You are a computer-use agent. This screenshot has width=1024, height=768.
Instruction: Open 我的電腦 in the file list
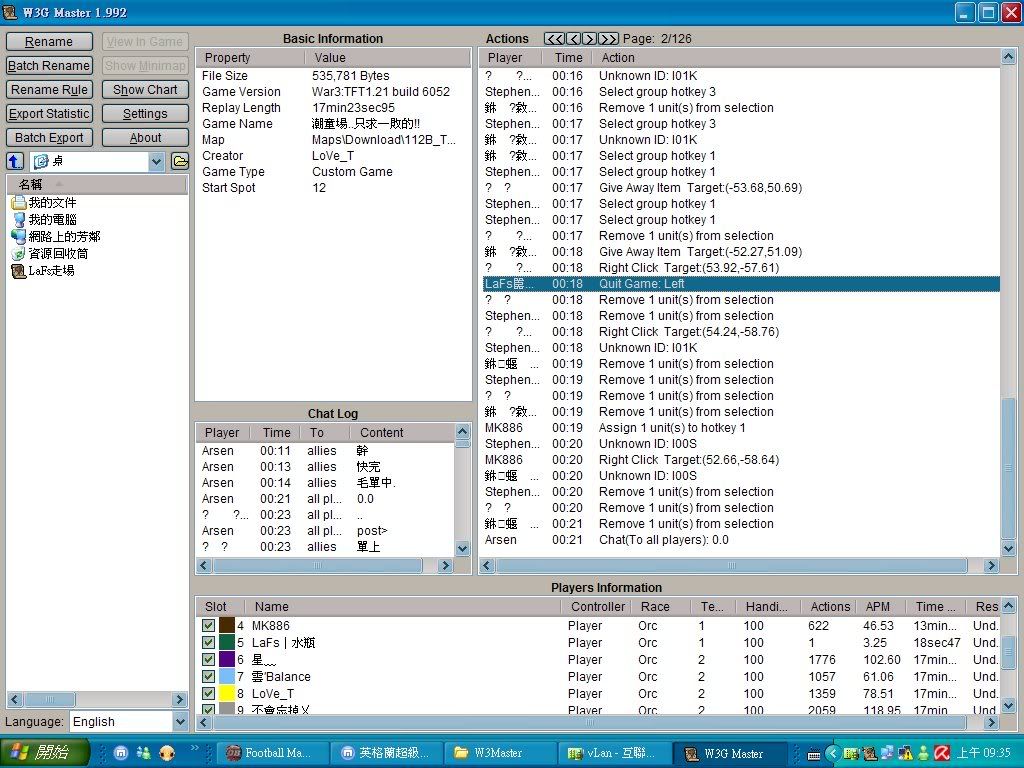point(52,220)
